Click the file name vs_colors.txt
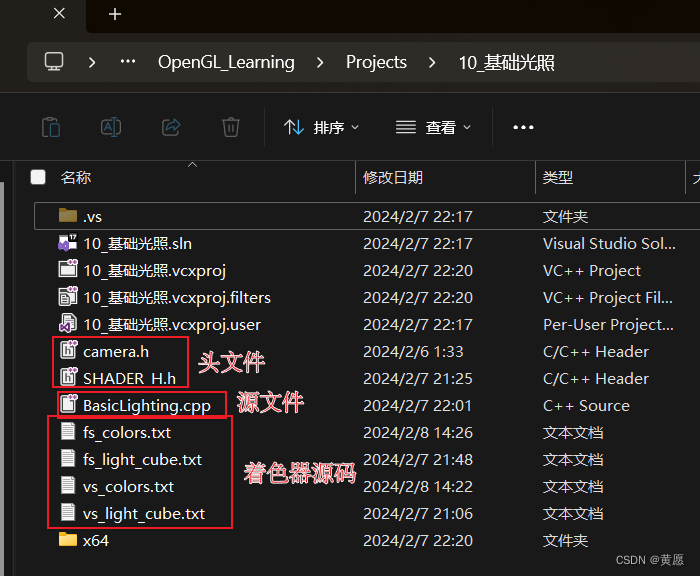Viewport: 700px width, 576px height. (129, 487)
